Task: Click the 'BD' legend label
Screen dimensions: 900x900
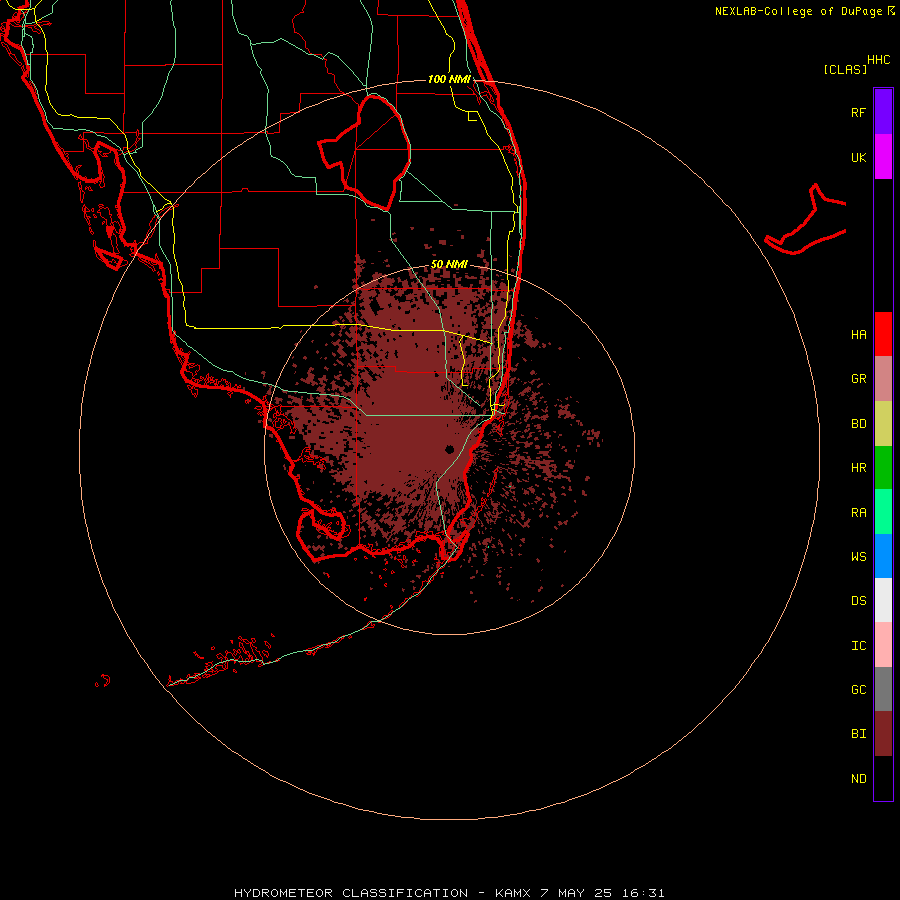Action: [858, 424]
